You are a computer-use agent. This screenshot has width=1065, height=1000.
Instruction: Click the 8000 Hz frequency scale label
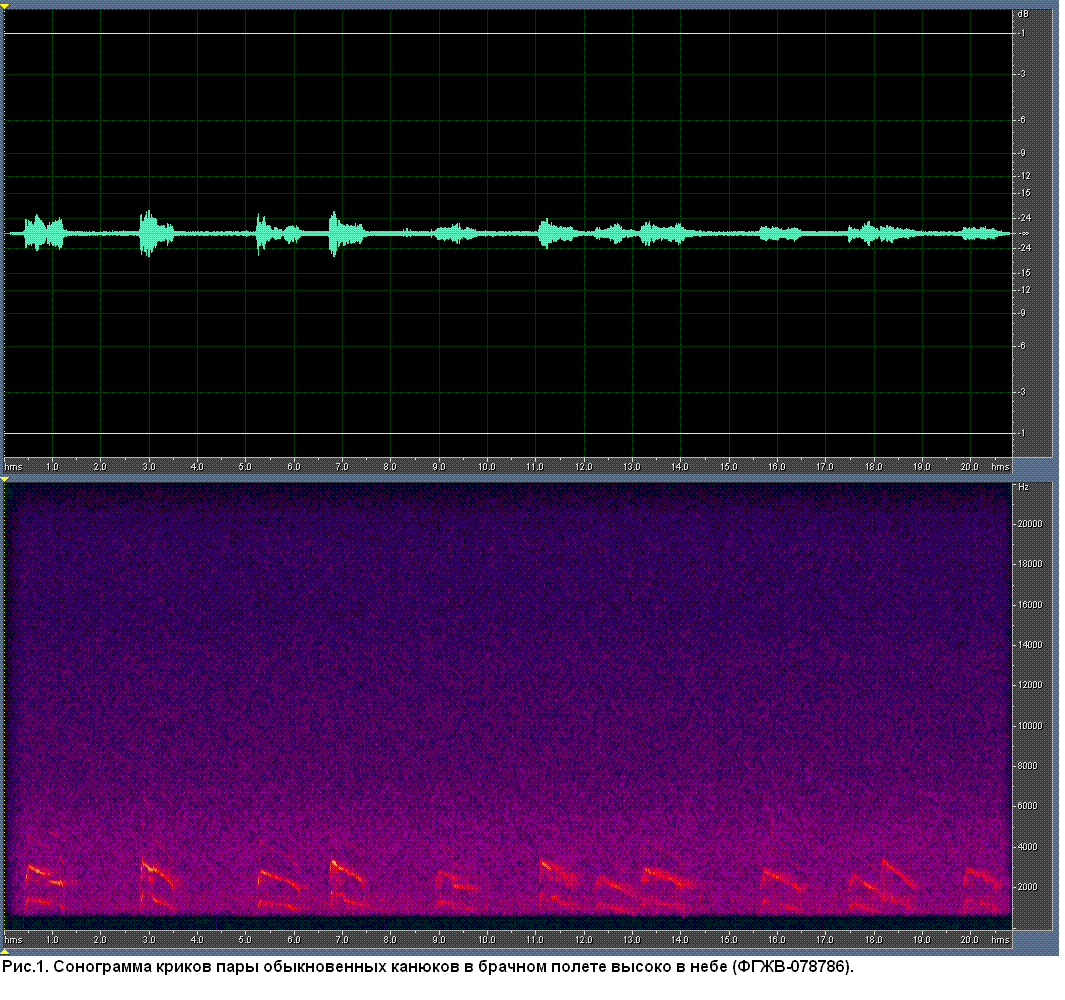1028,766
